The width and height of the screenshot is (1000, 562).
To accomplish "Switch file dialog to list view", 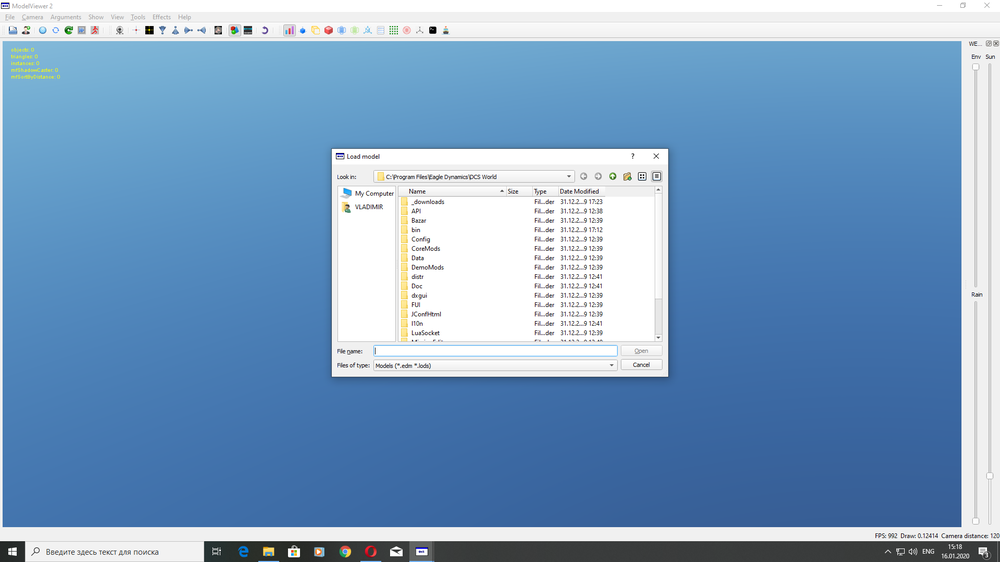I will (642, 177).
